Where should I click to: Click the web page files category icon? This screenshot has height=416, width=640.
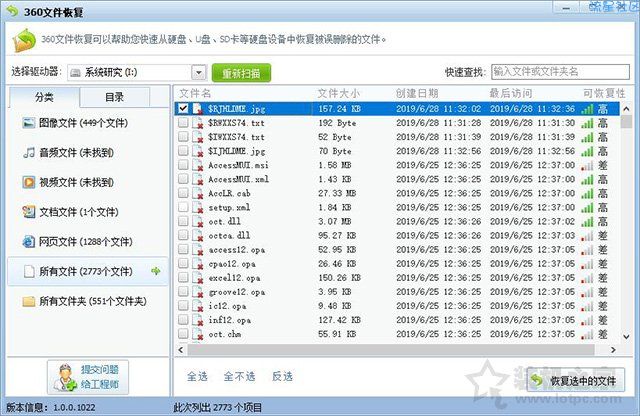29,242
